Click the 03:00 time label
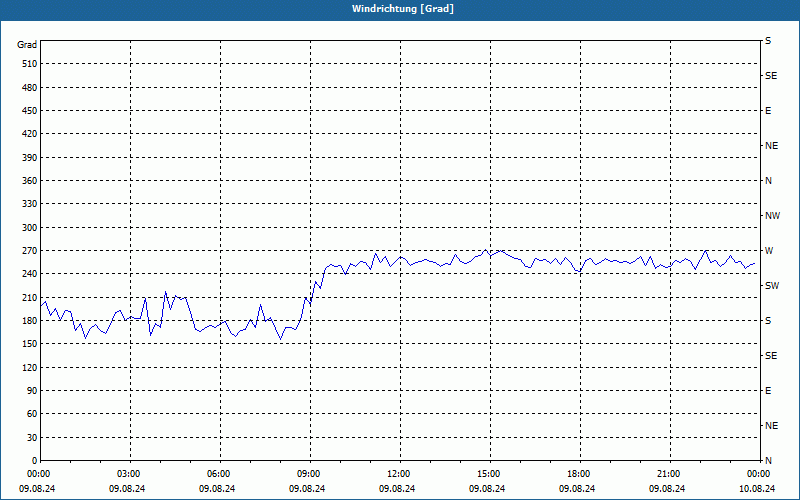 tap(131, 474)
